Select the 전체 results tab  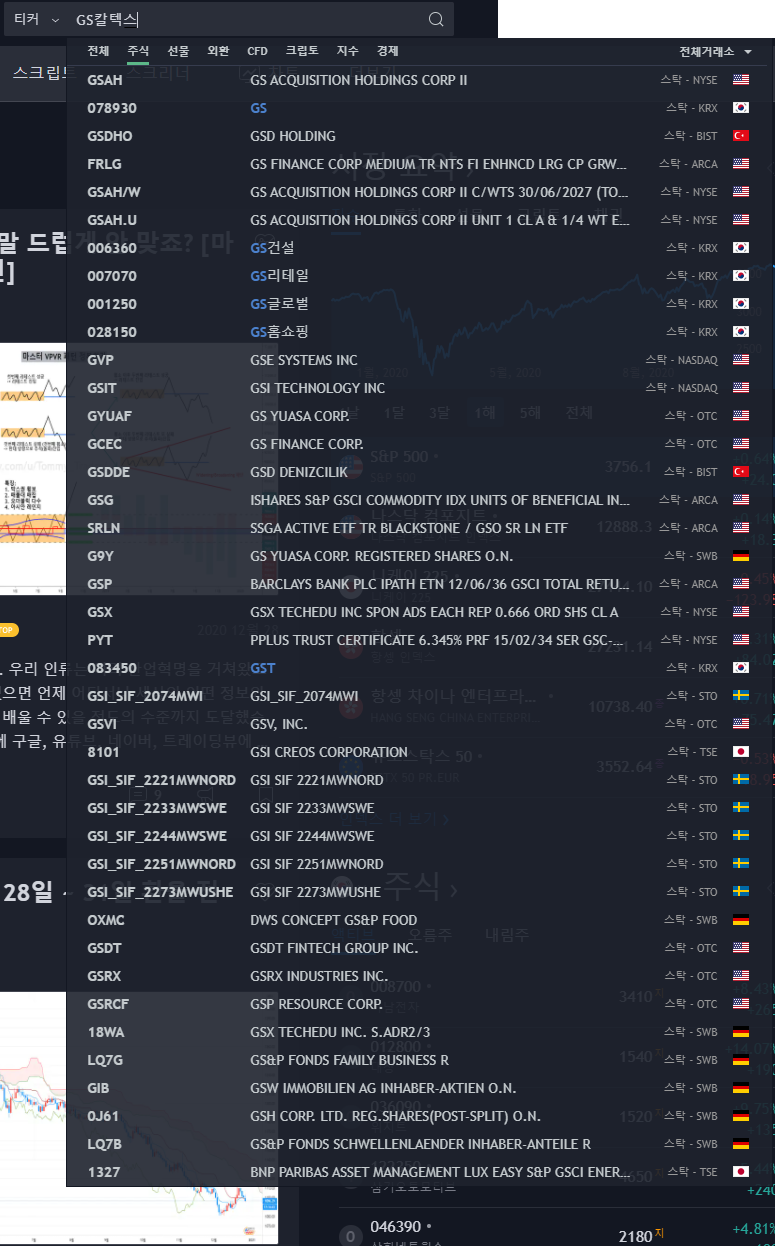point(98,51)
